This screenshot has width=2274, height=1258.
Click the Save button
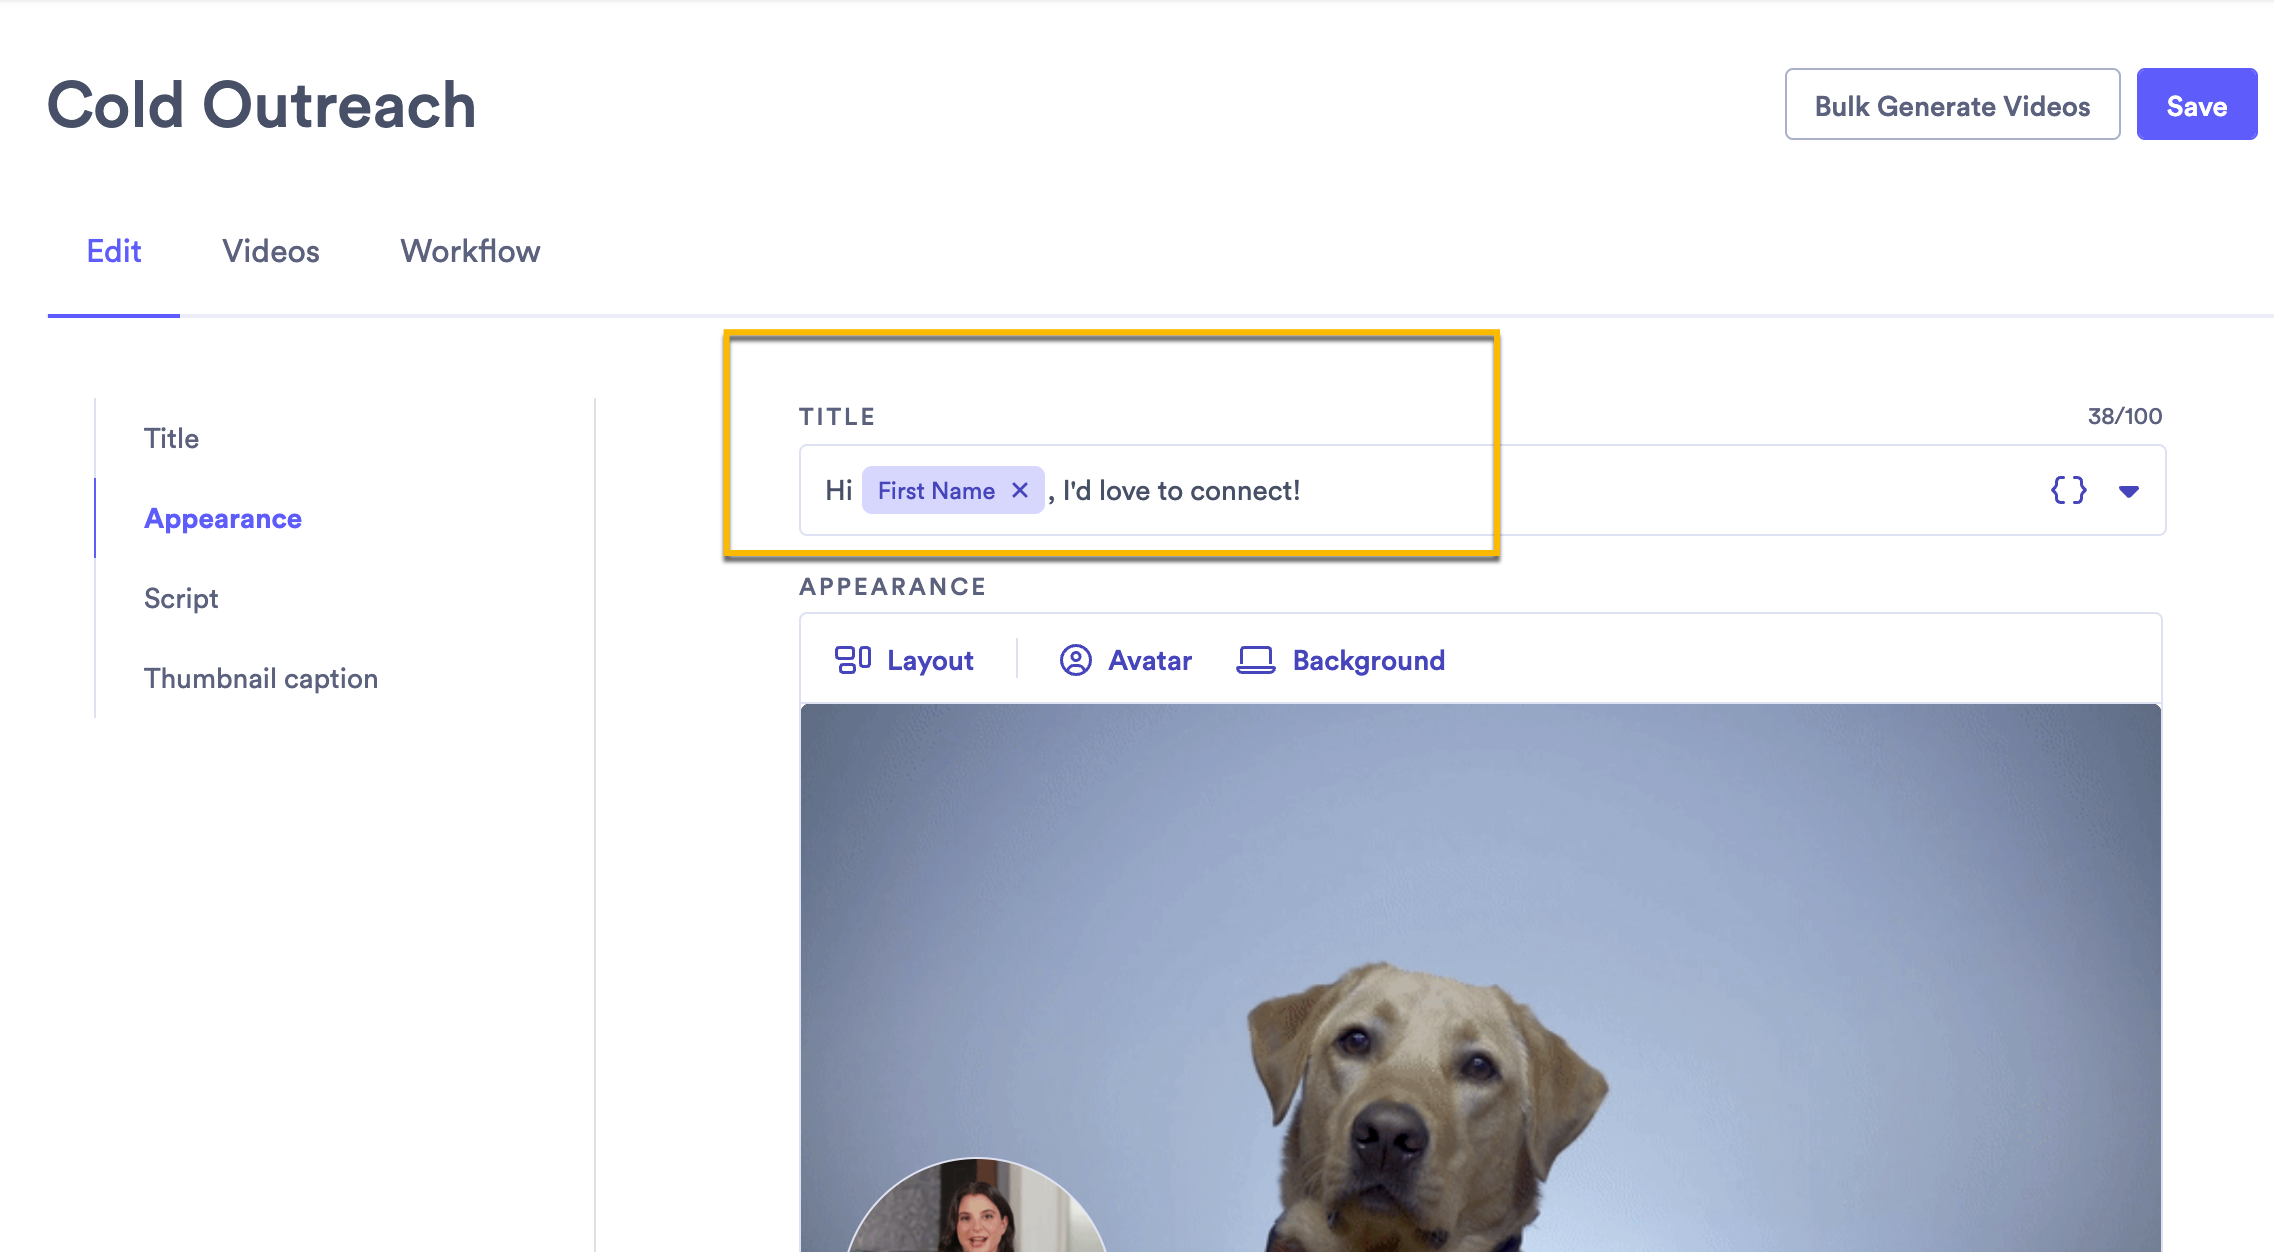tap(2196, 104)
